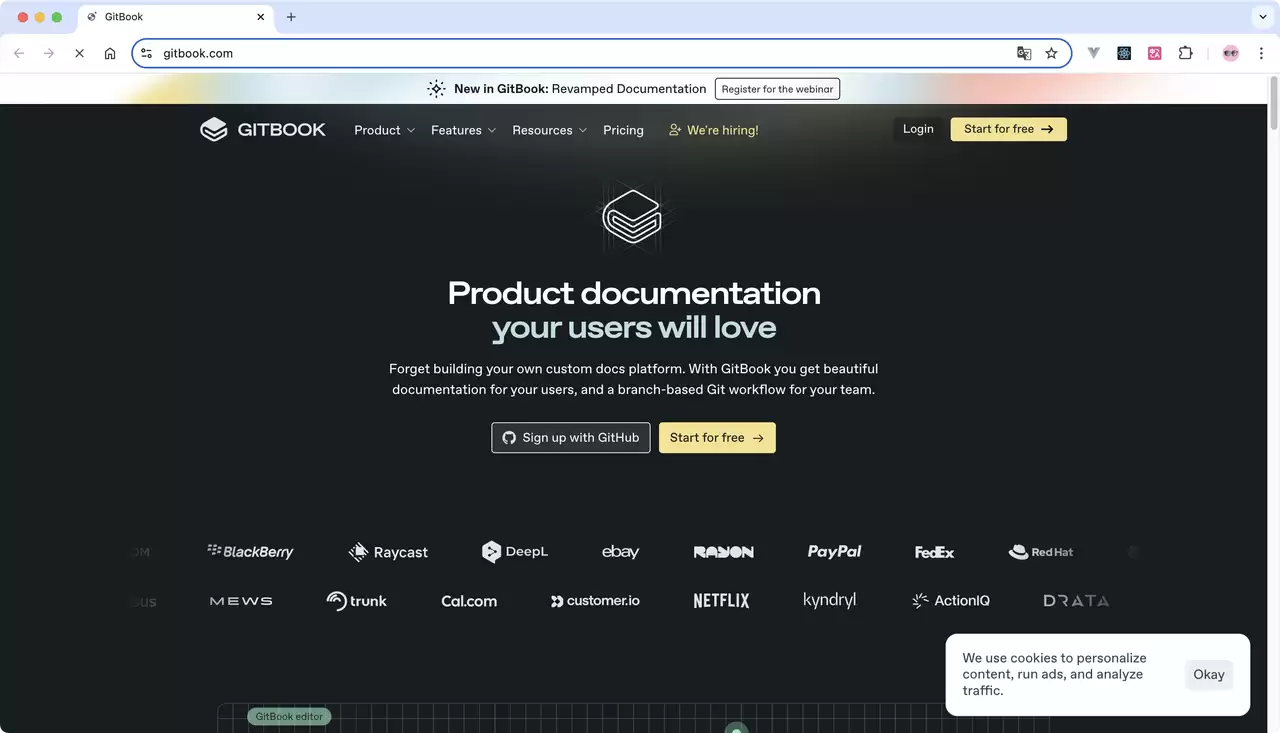Click the bookmark star icon in address bar

coord(1051,53)
